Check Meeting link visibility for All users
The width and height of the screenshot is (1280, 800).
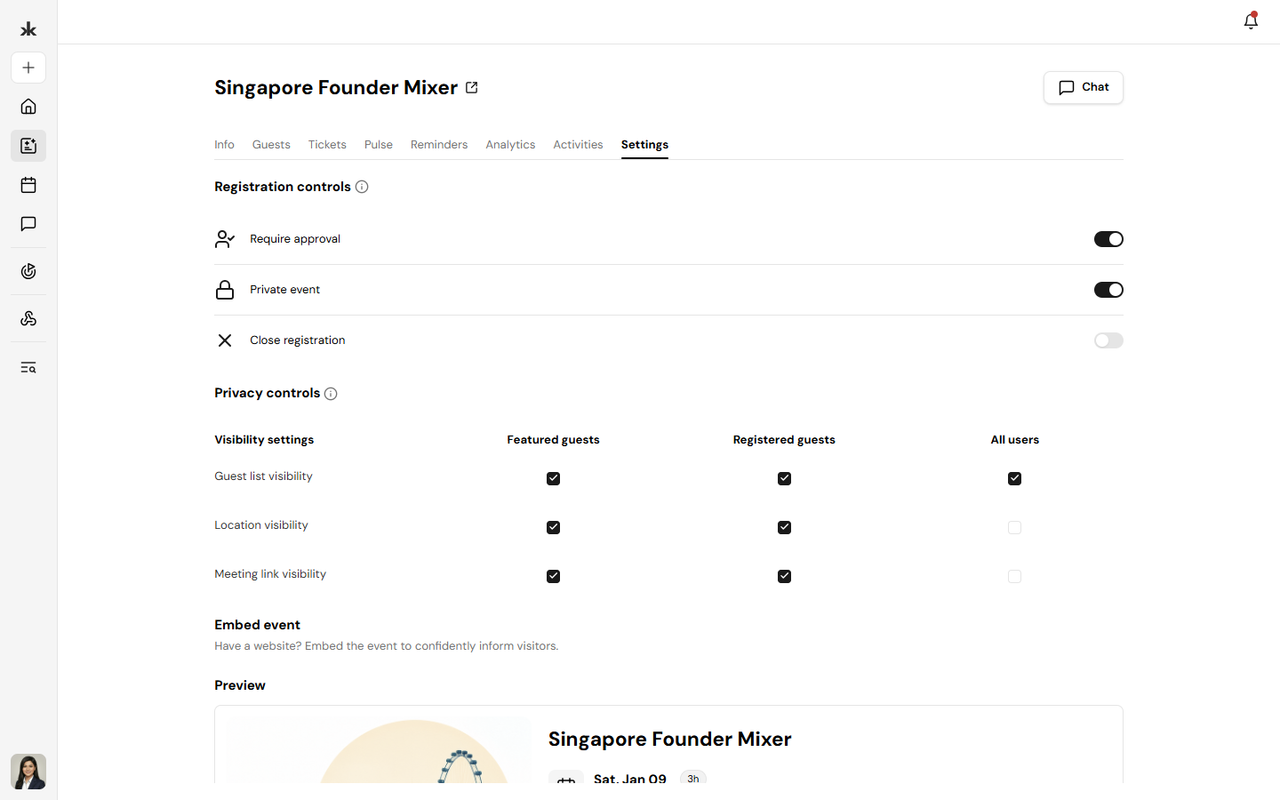(1015, 577)
